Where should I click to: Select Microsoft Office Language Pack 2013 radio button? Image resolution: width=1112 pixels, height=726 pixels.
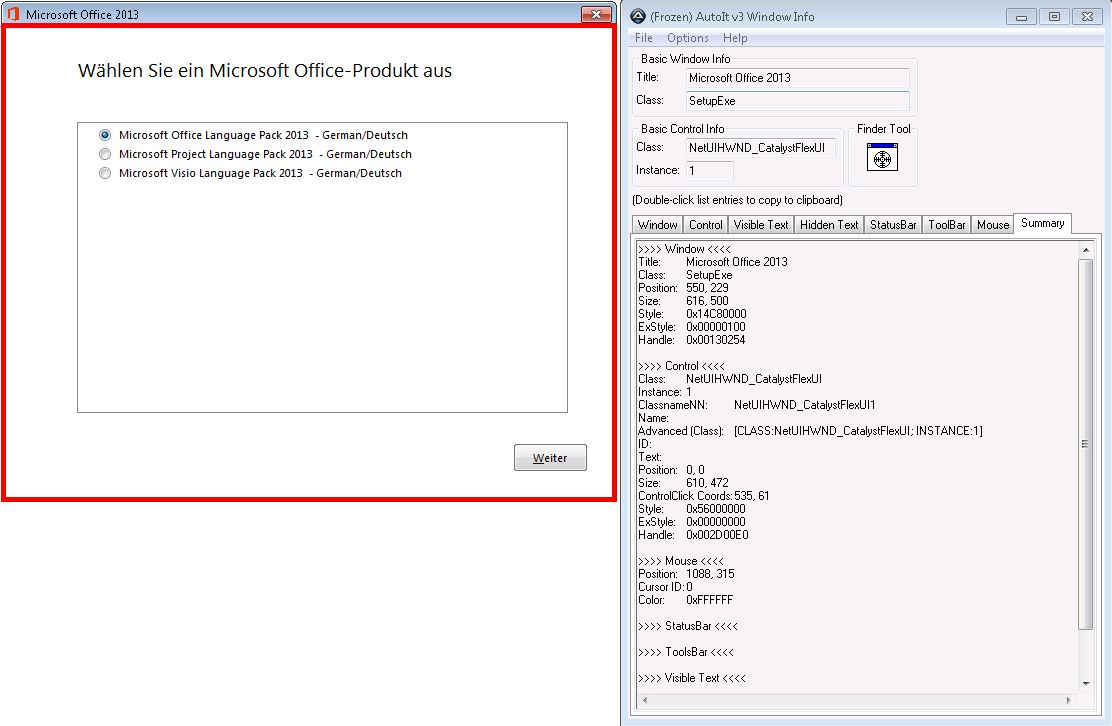[105, 135]
